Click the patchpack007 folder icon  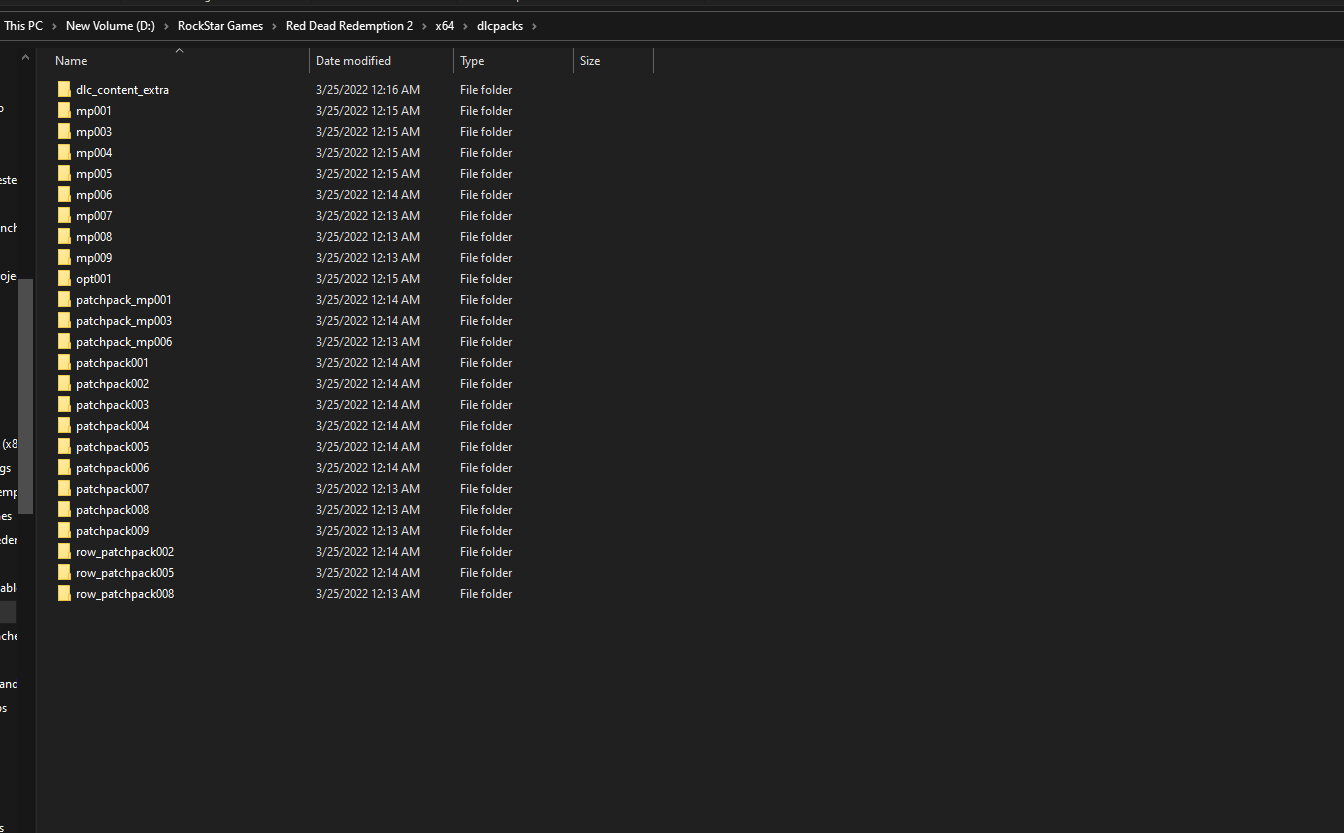coord(64,489)
